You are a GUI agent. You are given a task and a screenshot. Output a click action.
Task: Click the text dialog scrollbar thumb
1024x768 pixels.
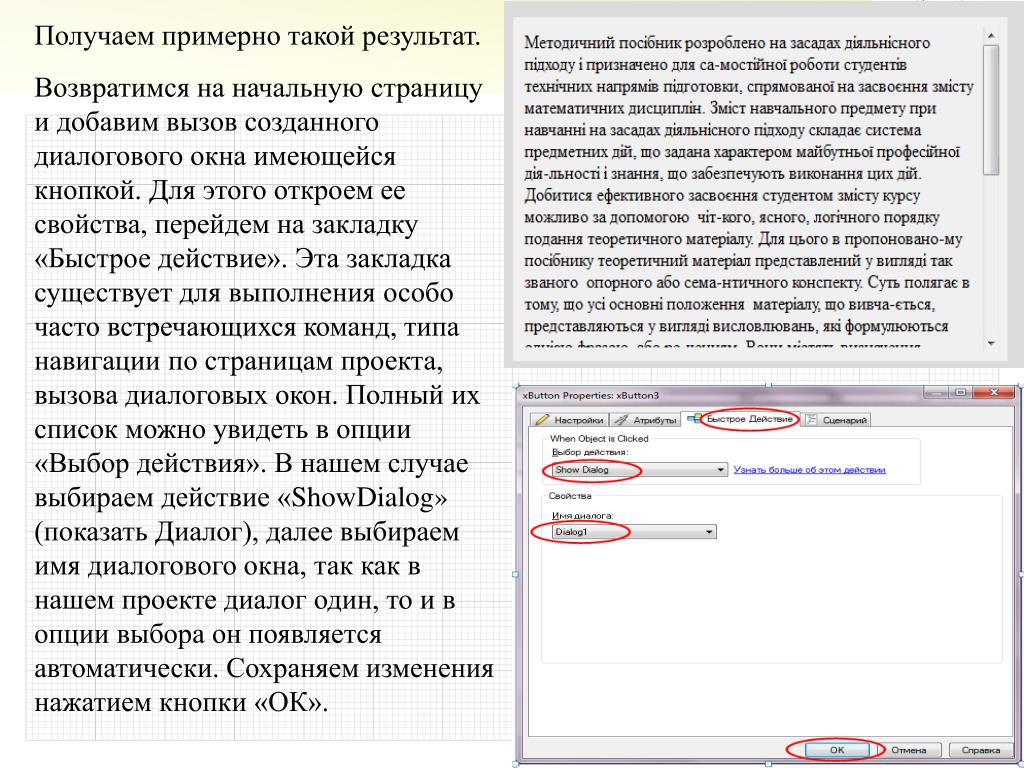click(x=991, y=110)
